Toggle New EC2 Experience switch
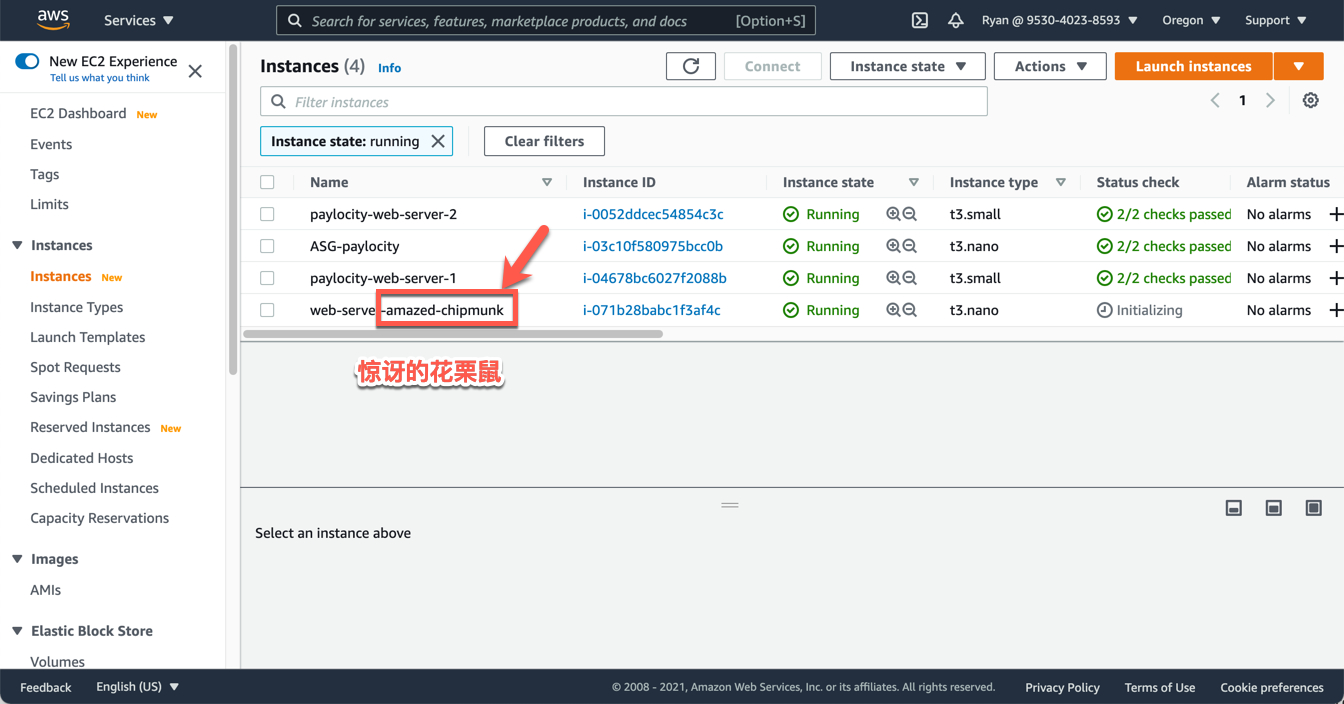The image size is (1344, 704). 27,61
